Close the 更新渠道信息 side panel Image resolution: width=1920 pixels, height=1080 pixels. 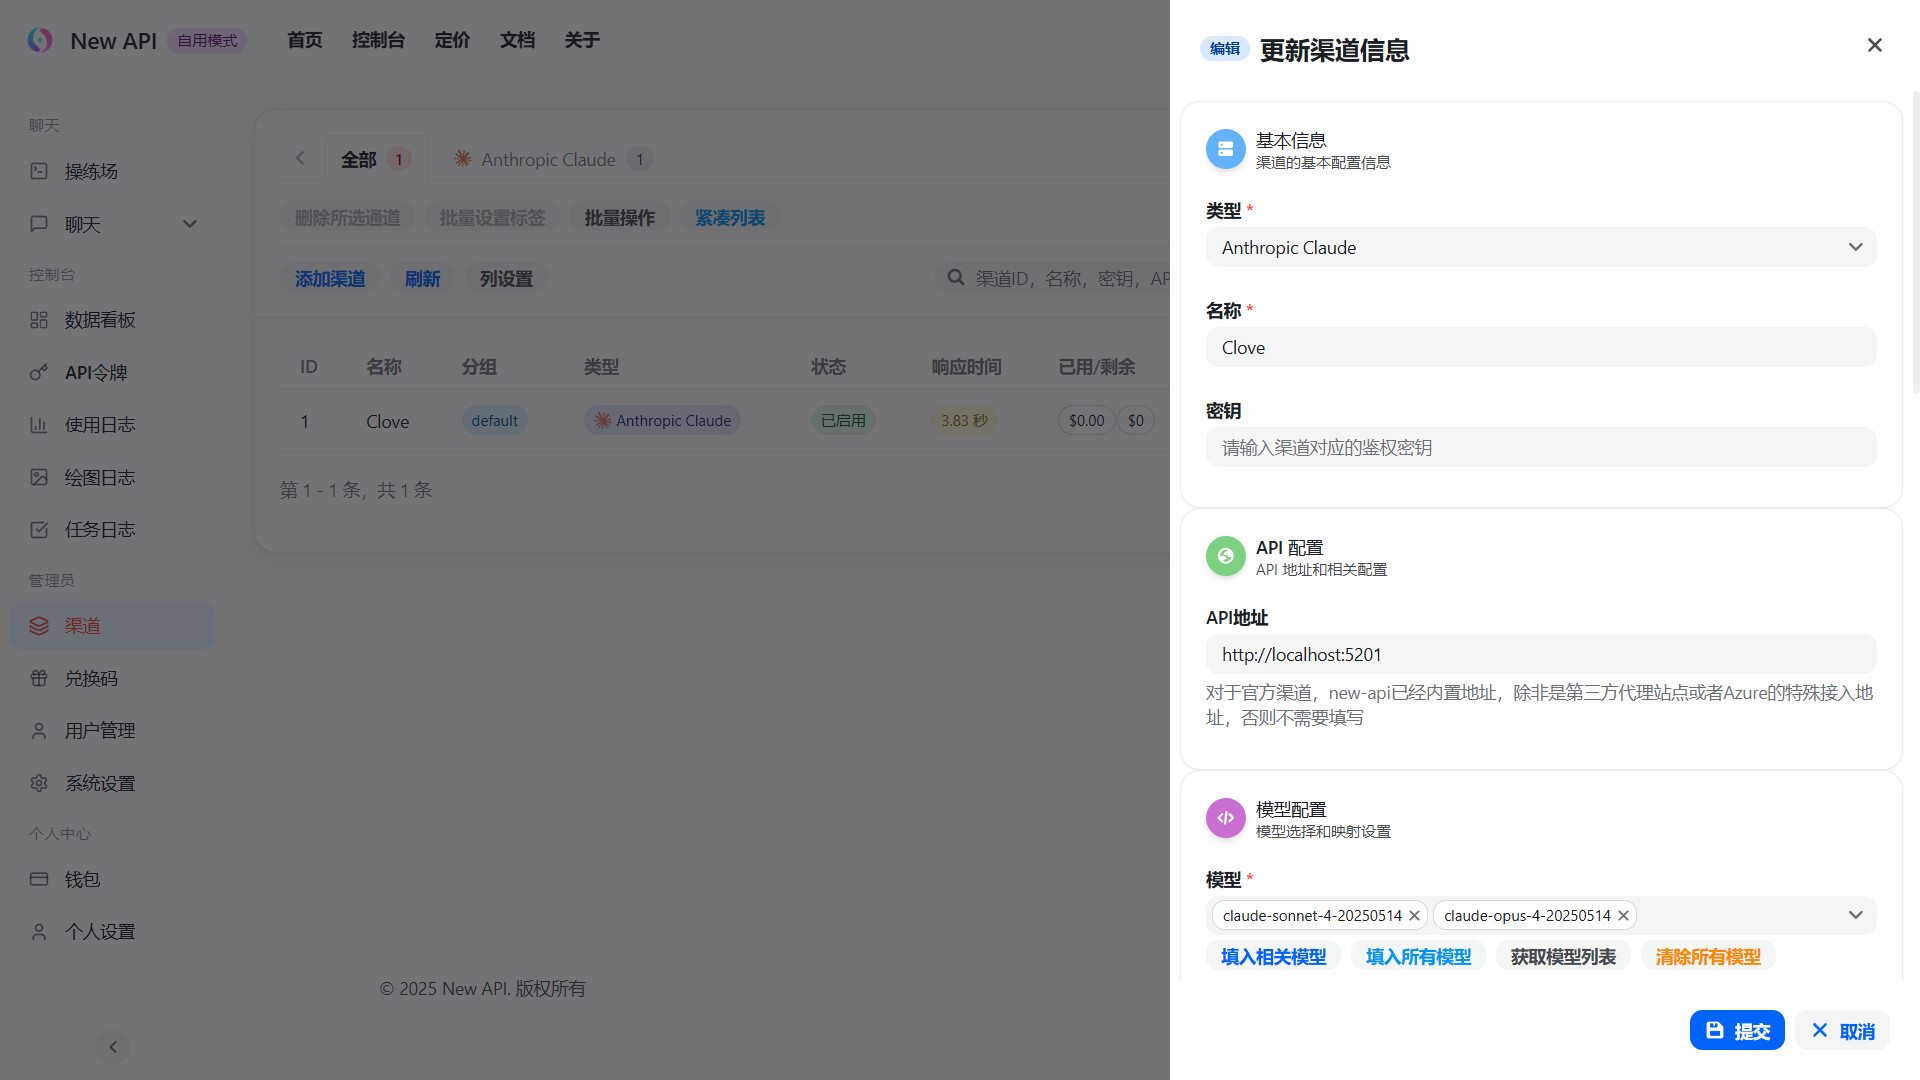[1874, 45]
